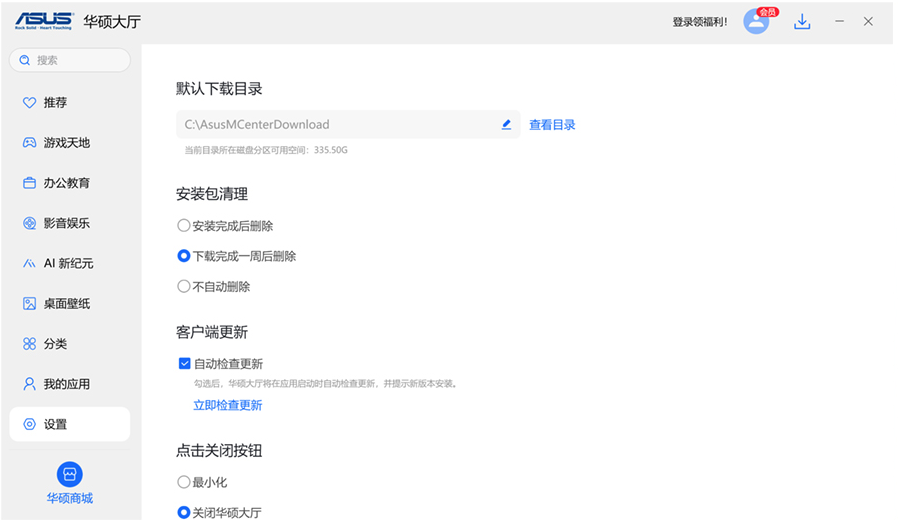Click the AI 新纪元 sidebar icon
This screenshot has height=520, width=898.
[x=29, y=263]
